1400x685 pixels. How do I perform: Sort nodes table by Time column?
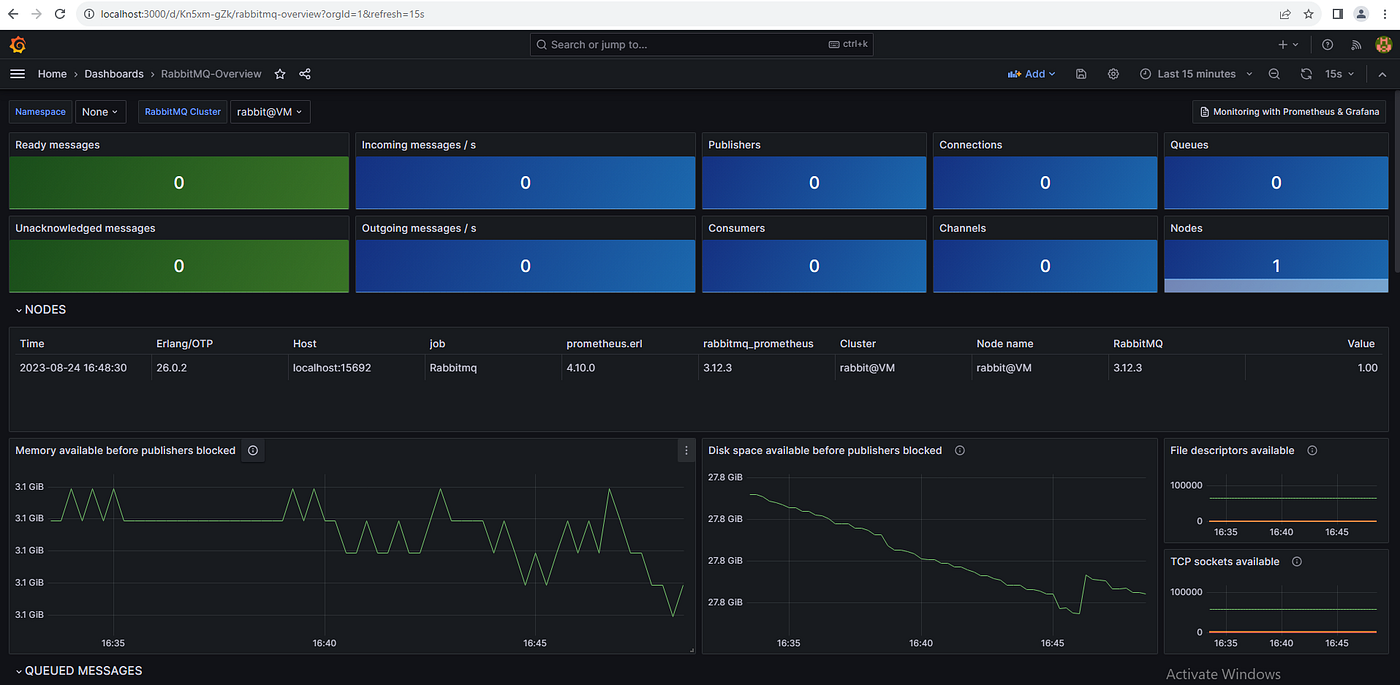32,344
